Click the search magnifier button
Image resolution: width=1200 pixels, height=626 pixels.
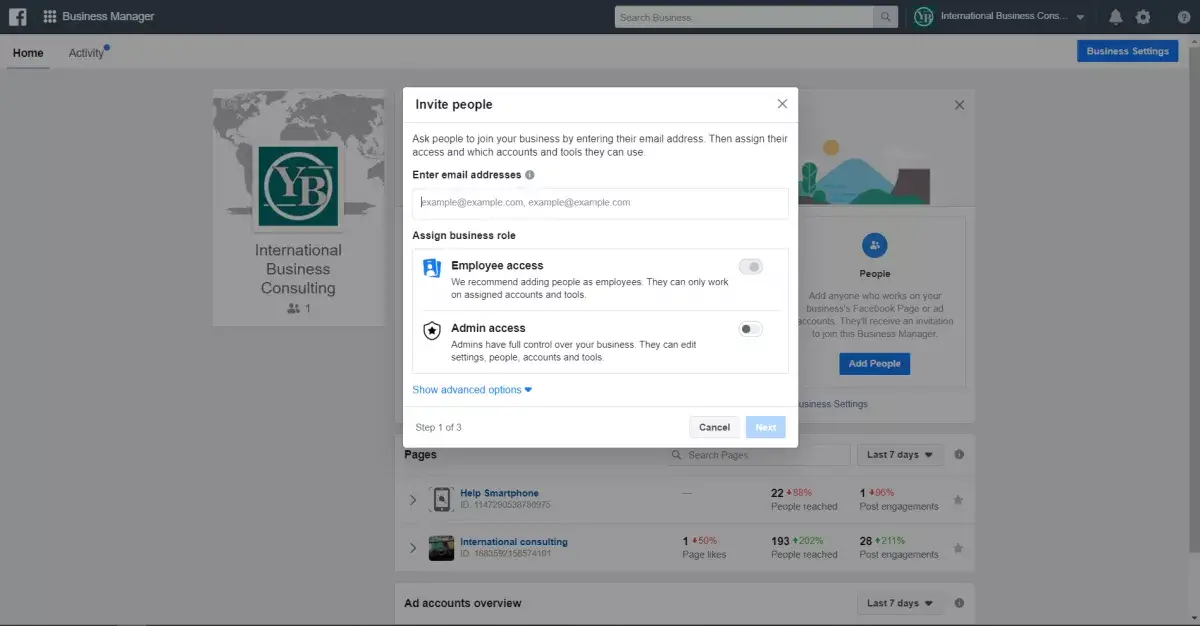coord(885,17)
